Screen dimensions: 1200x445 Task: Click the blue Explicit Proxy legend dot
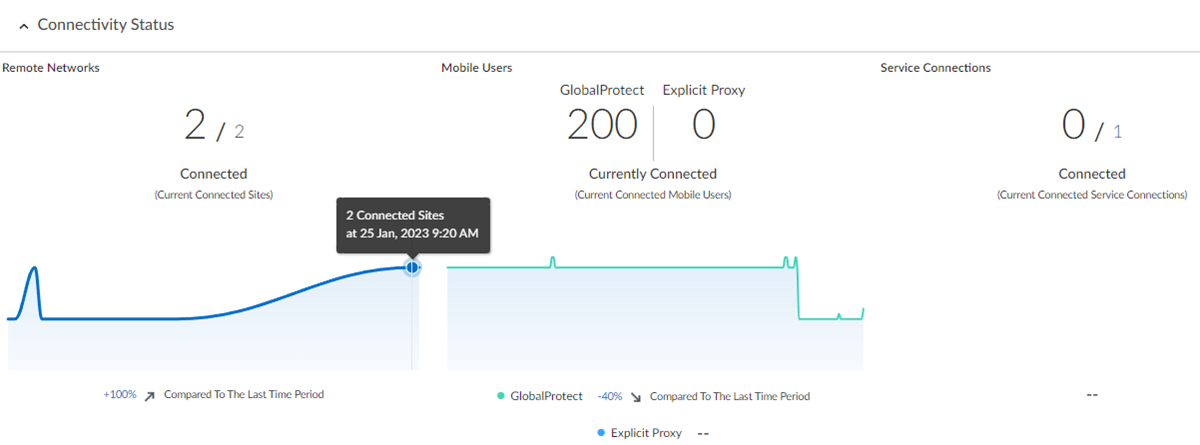pos(600,433)
